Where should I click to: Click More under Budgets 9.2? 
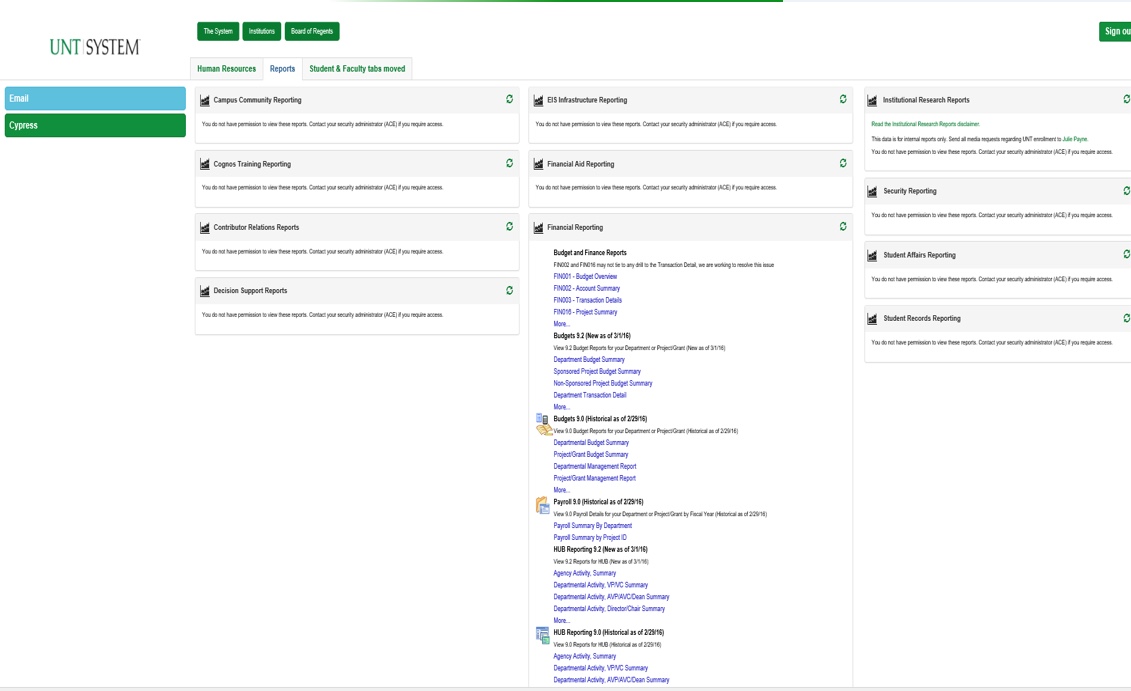[561, 407]
